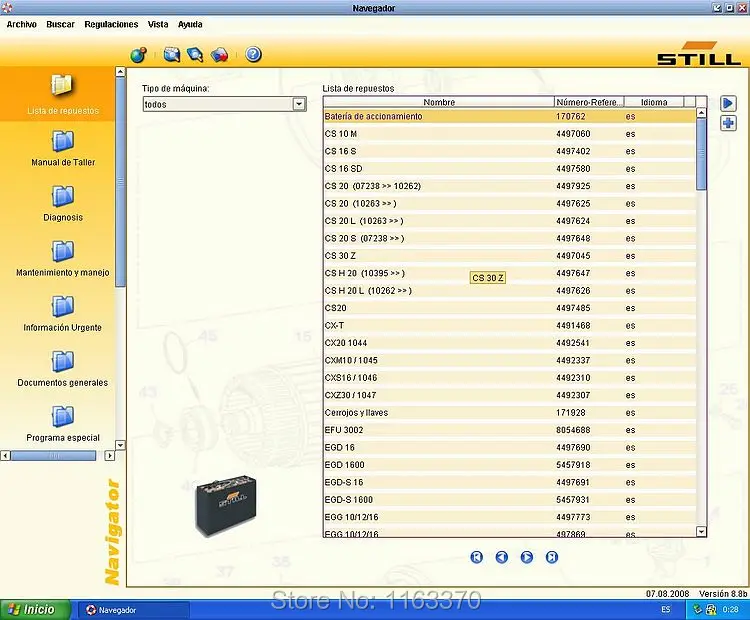Open Mantenimiento y manejo folder icon

[63, 251]
